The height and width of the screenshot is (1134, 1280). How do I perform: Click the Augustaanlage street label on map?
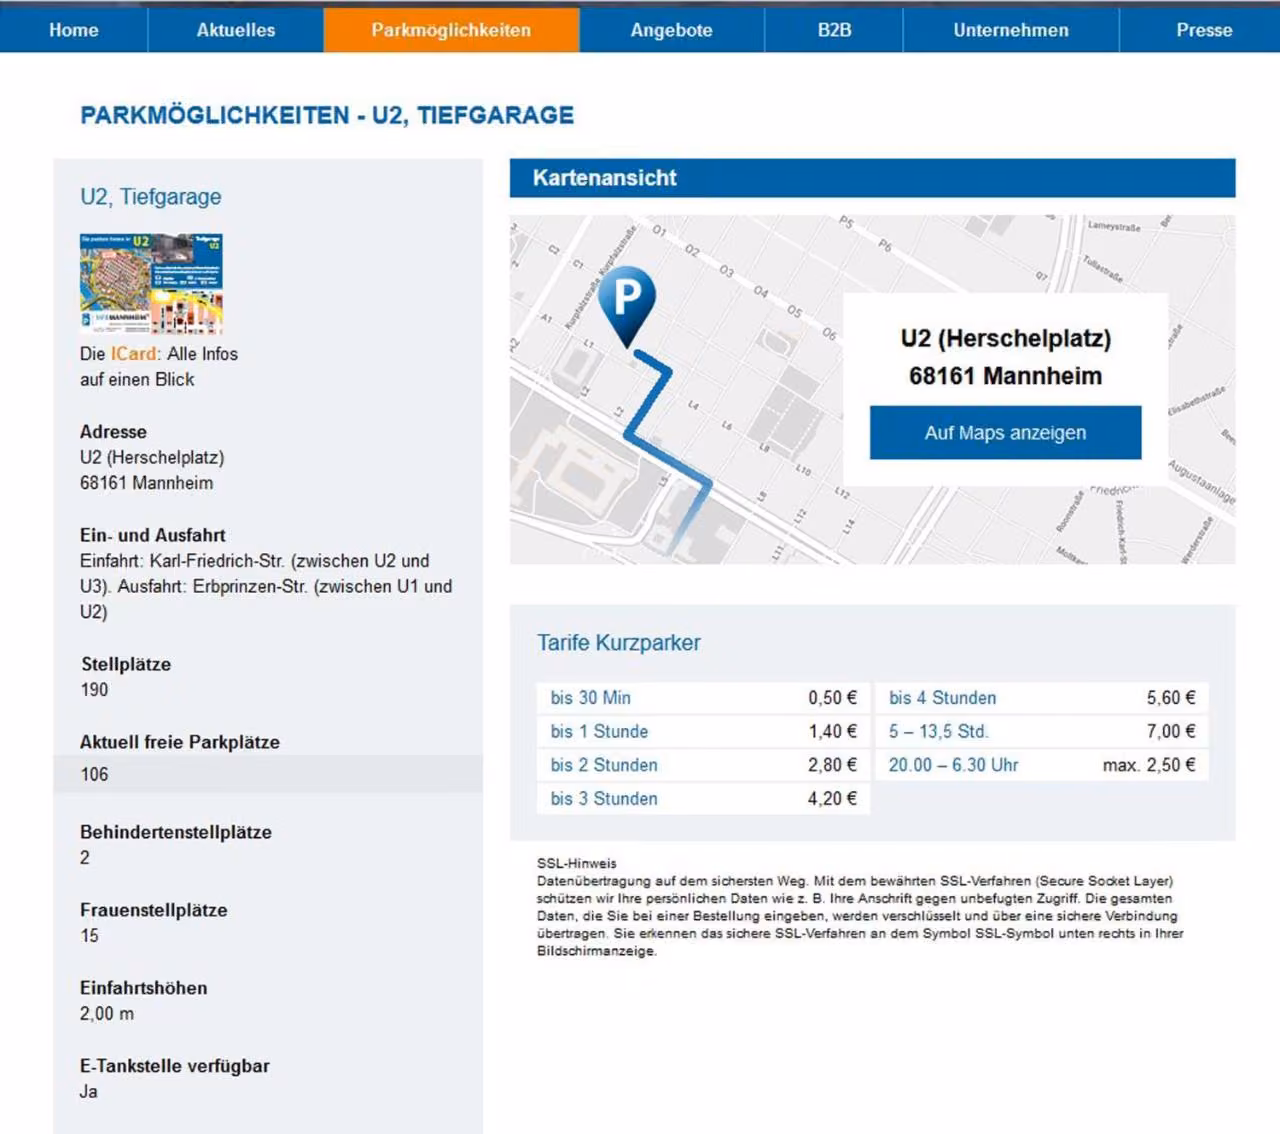[x=1202, y=482]
